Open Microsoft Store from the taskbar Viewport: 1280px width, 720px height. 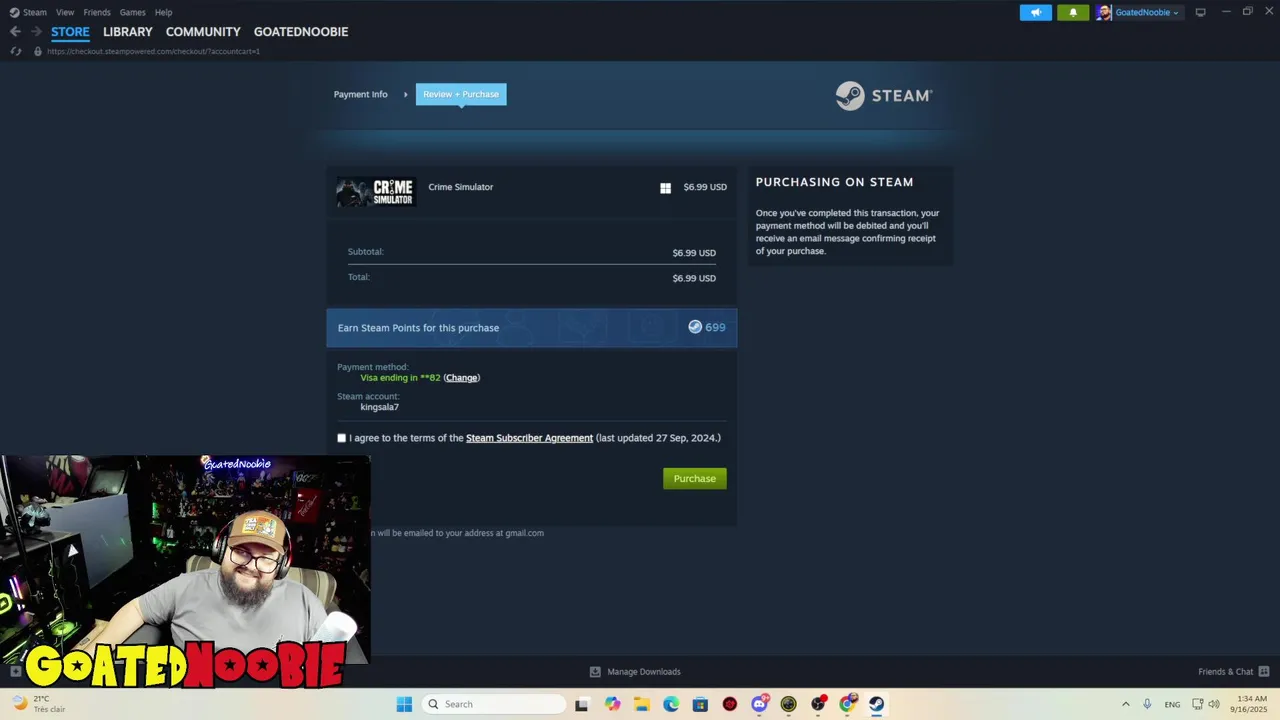tap(700, 704)
